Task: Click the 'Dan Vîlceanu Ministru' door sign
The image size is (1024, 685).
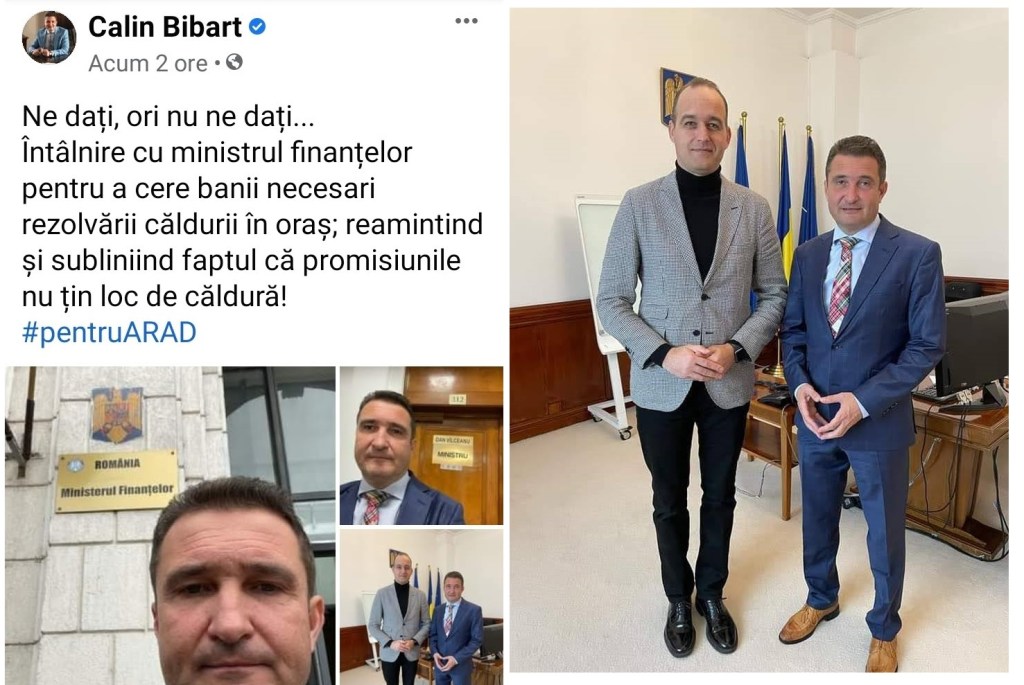Action: [453, 450]
